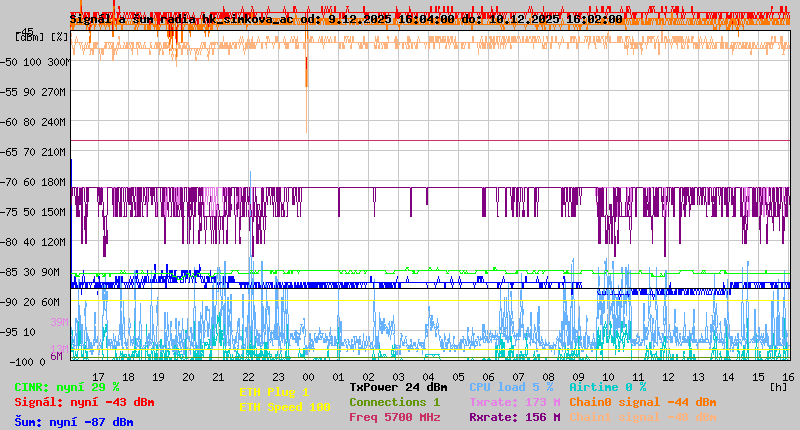Viewport: 800px width, 430px height.
Task: Click hour '16' on the time axis
Action: coord(788,377)
